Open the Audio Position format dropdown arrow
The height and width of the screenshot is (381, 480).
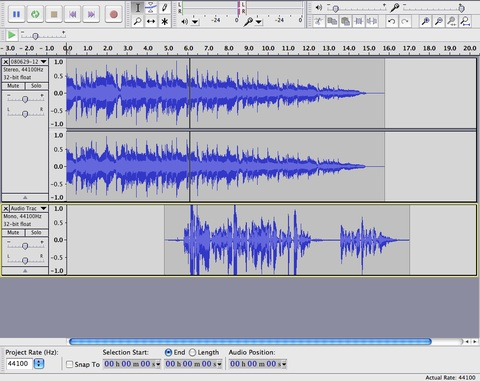click(x=284, y=365)
